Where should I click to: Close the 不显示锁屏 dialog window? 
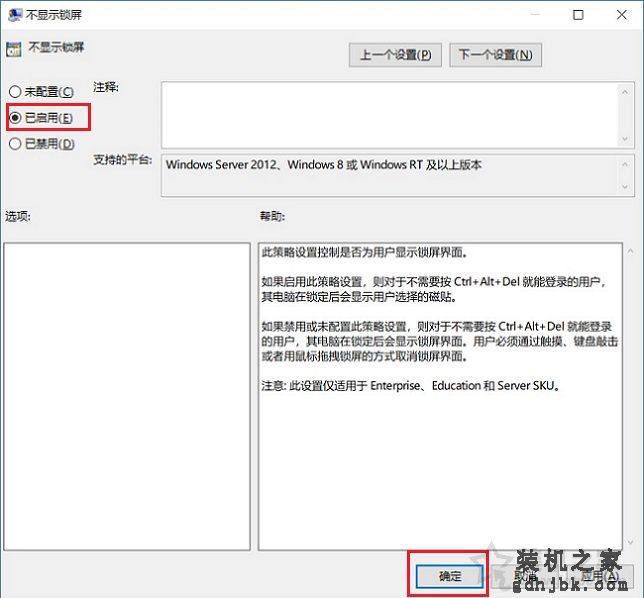pyautogui.click(x=622, y=15)
